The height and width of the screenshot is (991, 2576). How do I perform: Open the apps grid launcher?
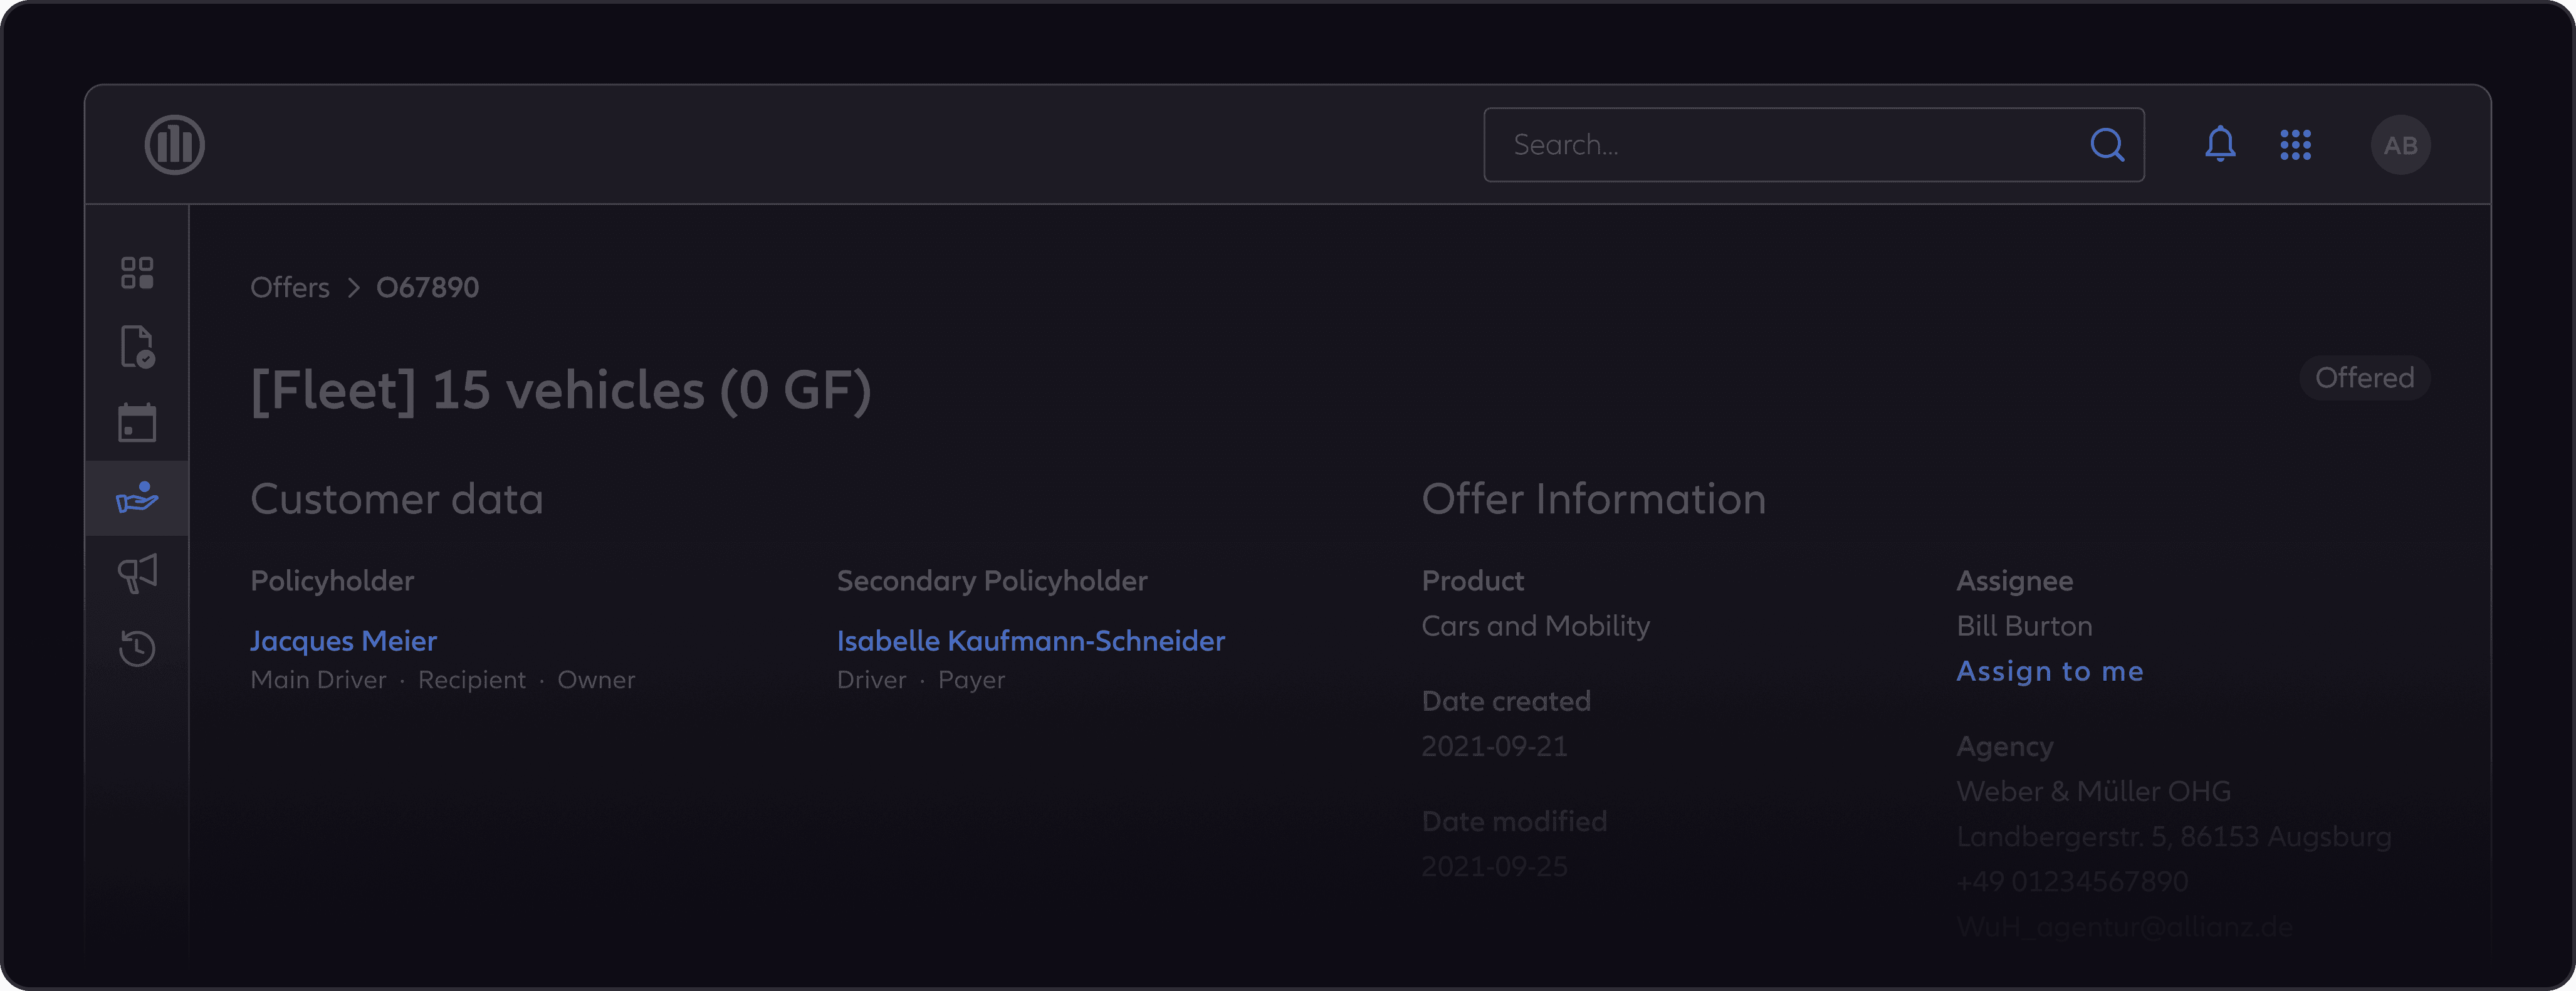point(2295,145)
